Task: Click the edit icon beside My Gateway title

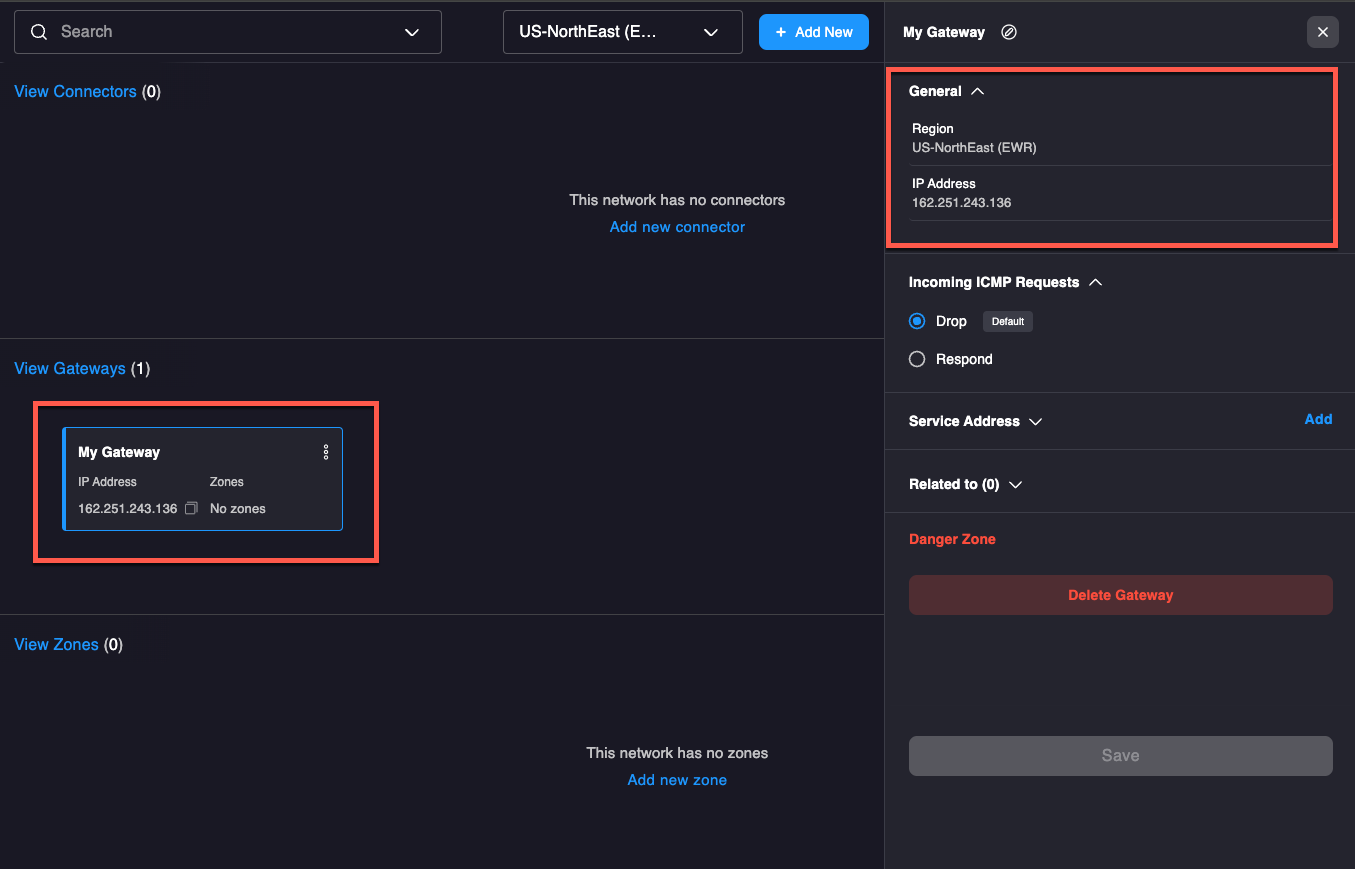Action: click(x=1009, y=32)
